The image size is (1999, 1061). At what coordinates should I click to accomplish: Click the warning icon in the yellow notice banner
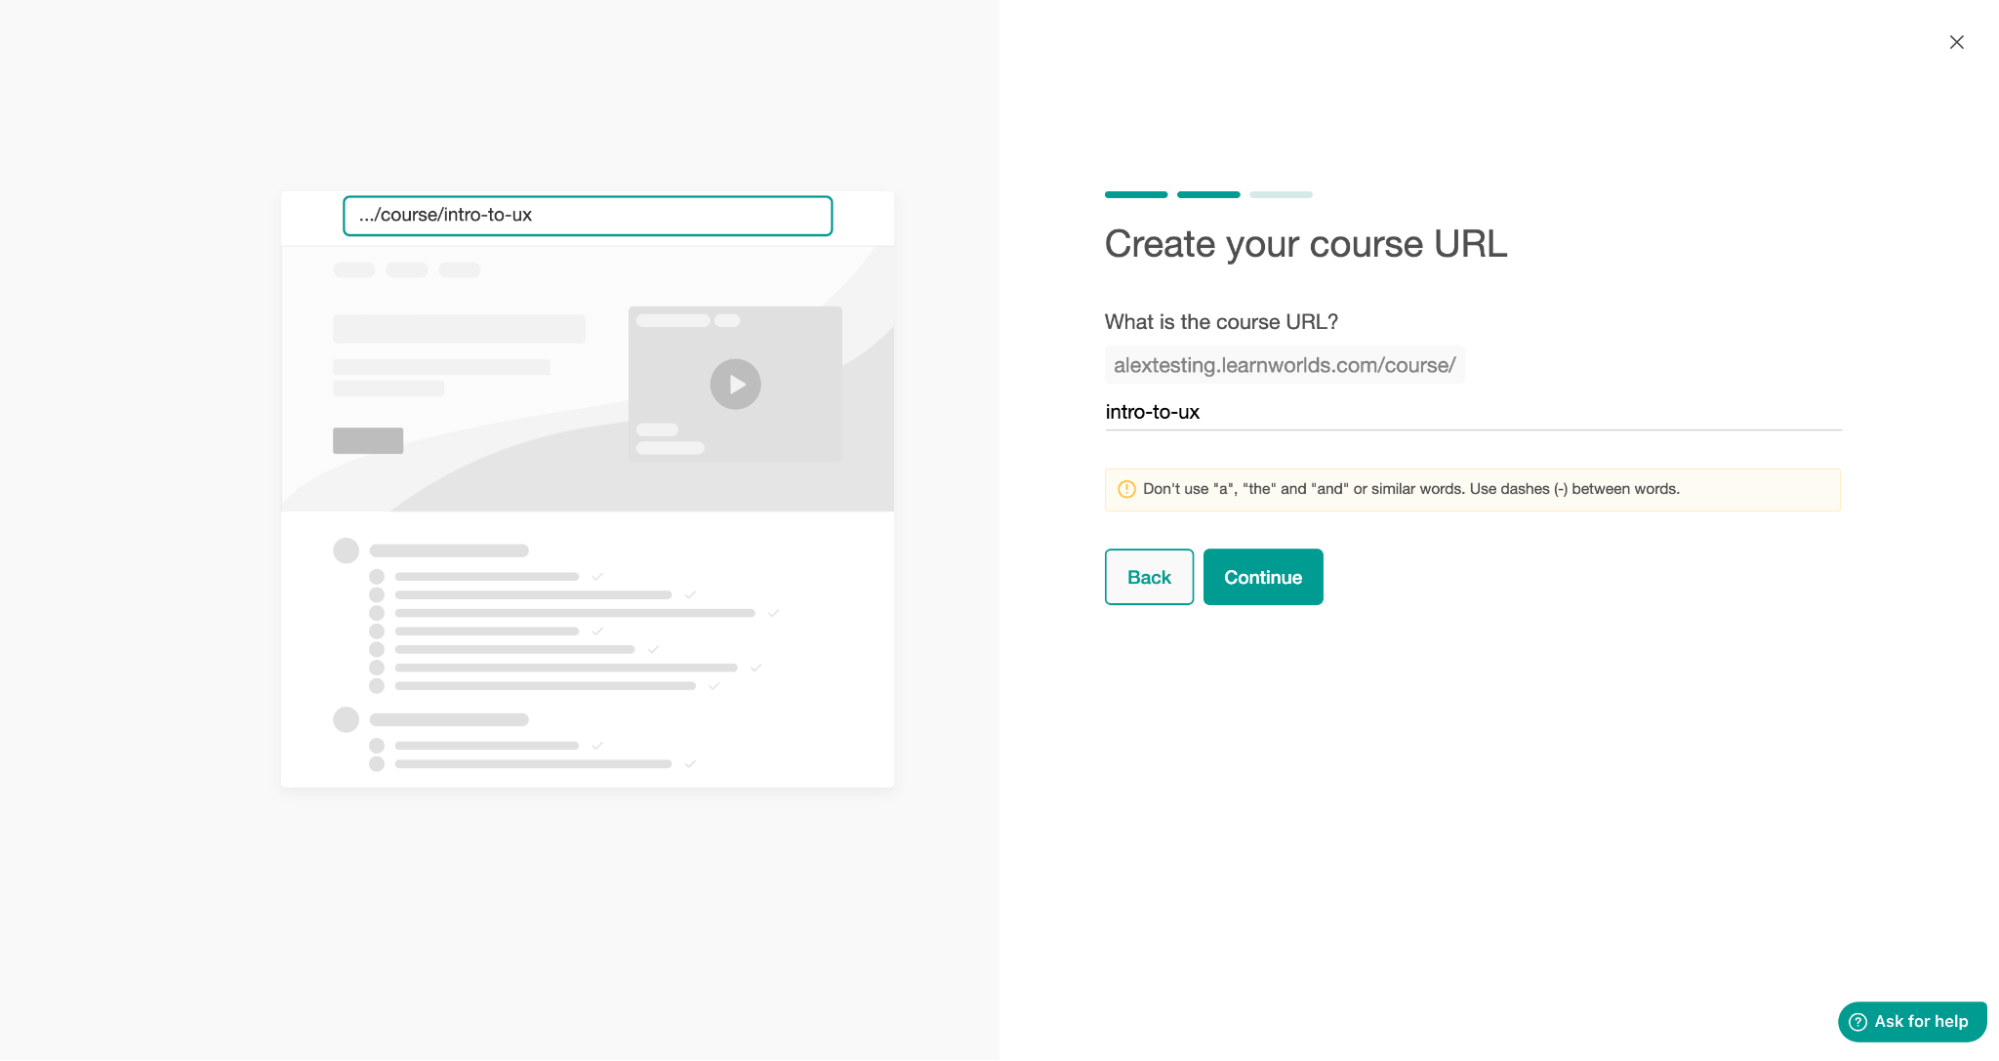click(x=1125, y=489)
